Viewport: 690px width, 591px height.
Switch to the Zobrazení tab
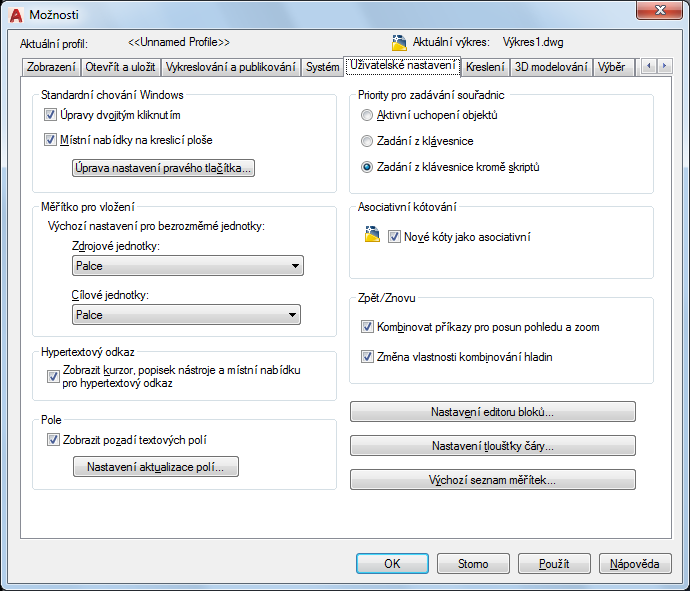(x=51, y=67)
